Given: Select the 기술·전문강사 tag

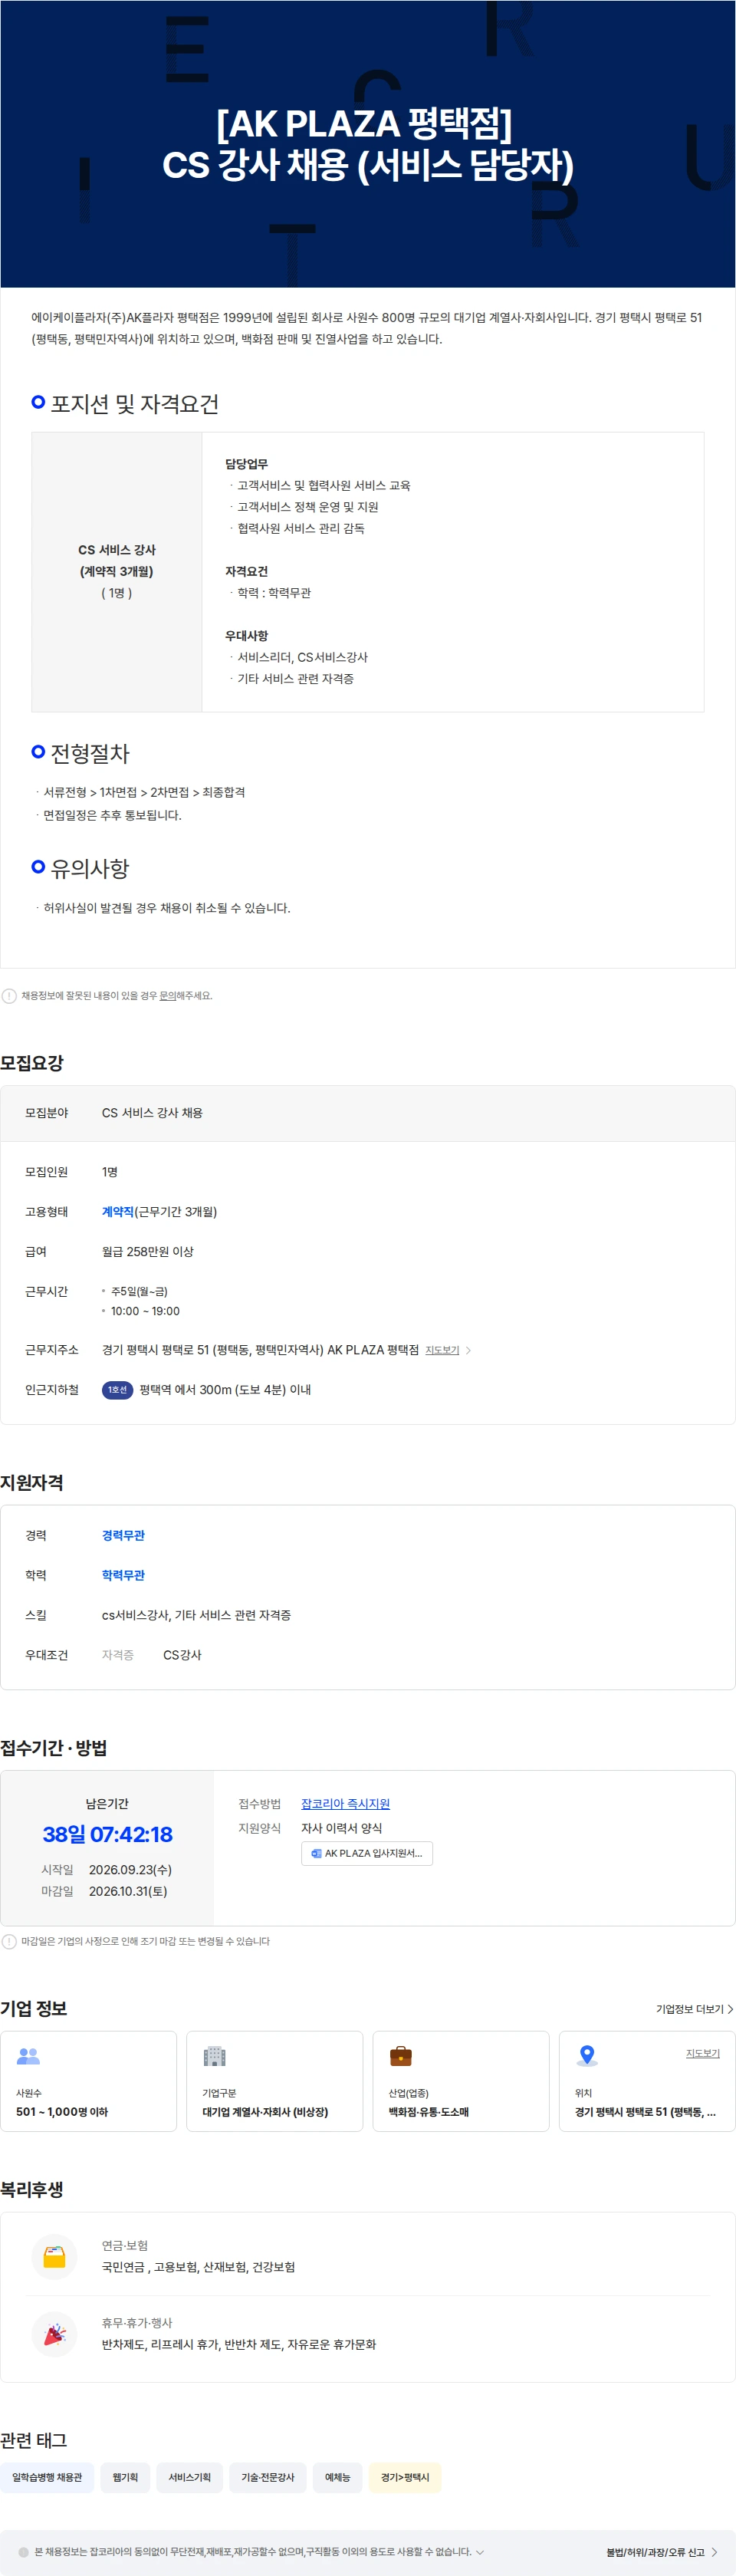Looking at the screenshot, I should click(267, 2477).
